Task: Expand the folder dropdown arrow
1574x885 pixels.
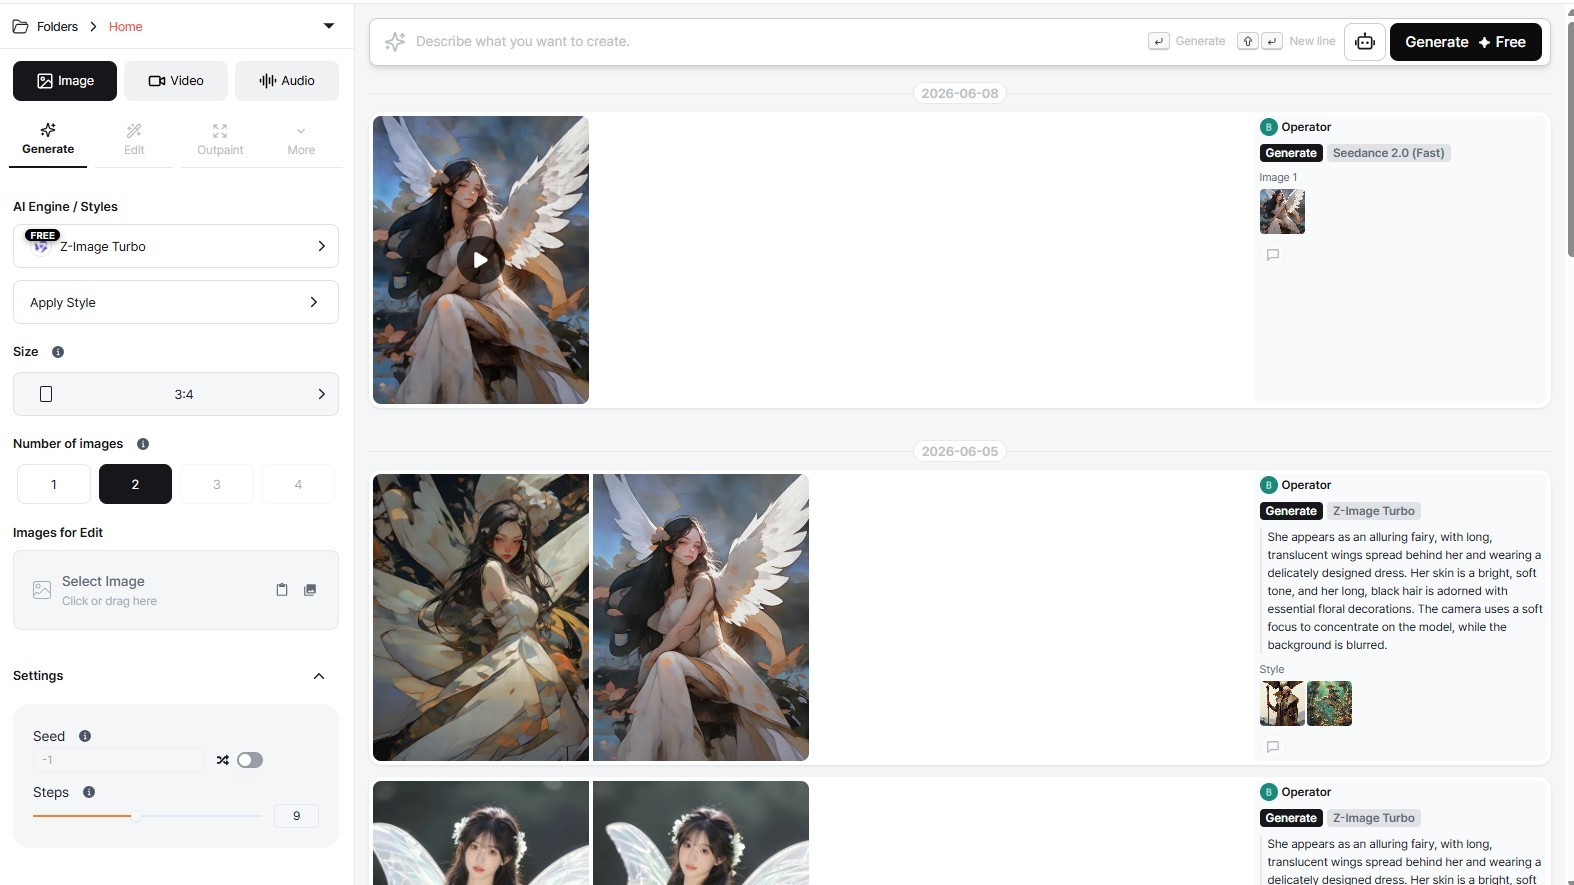Action: tap(329, 26)
